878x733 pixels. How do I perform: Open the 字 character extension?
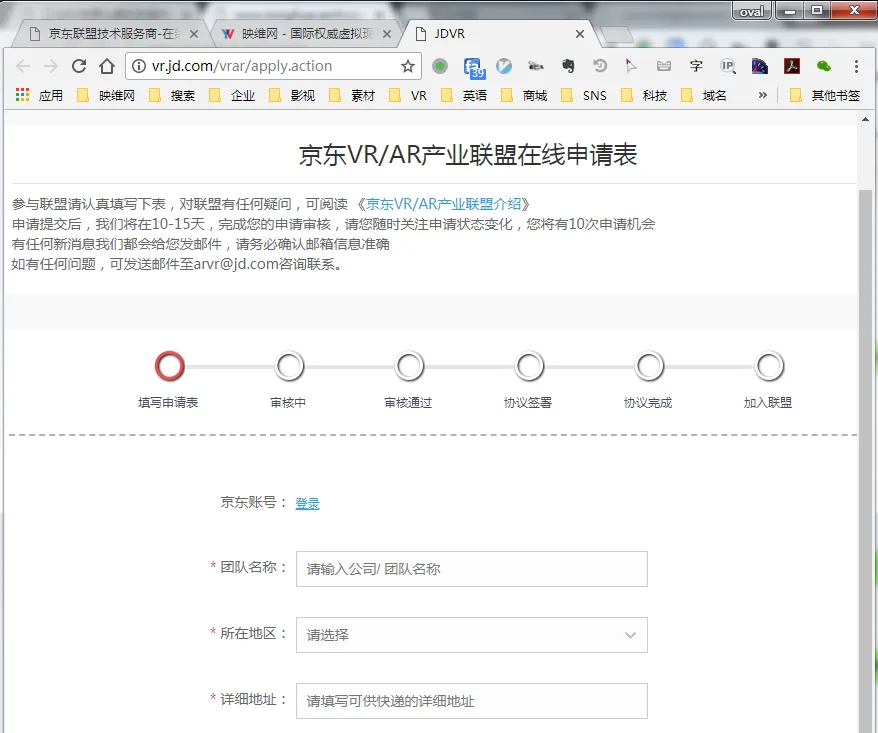point(696,66)
